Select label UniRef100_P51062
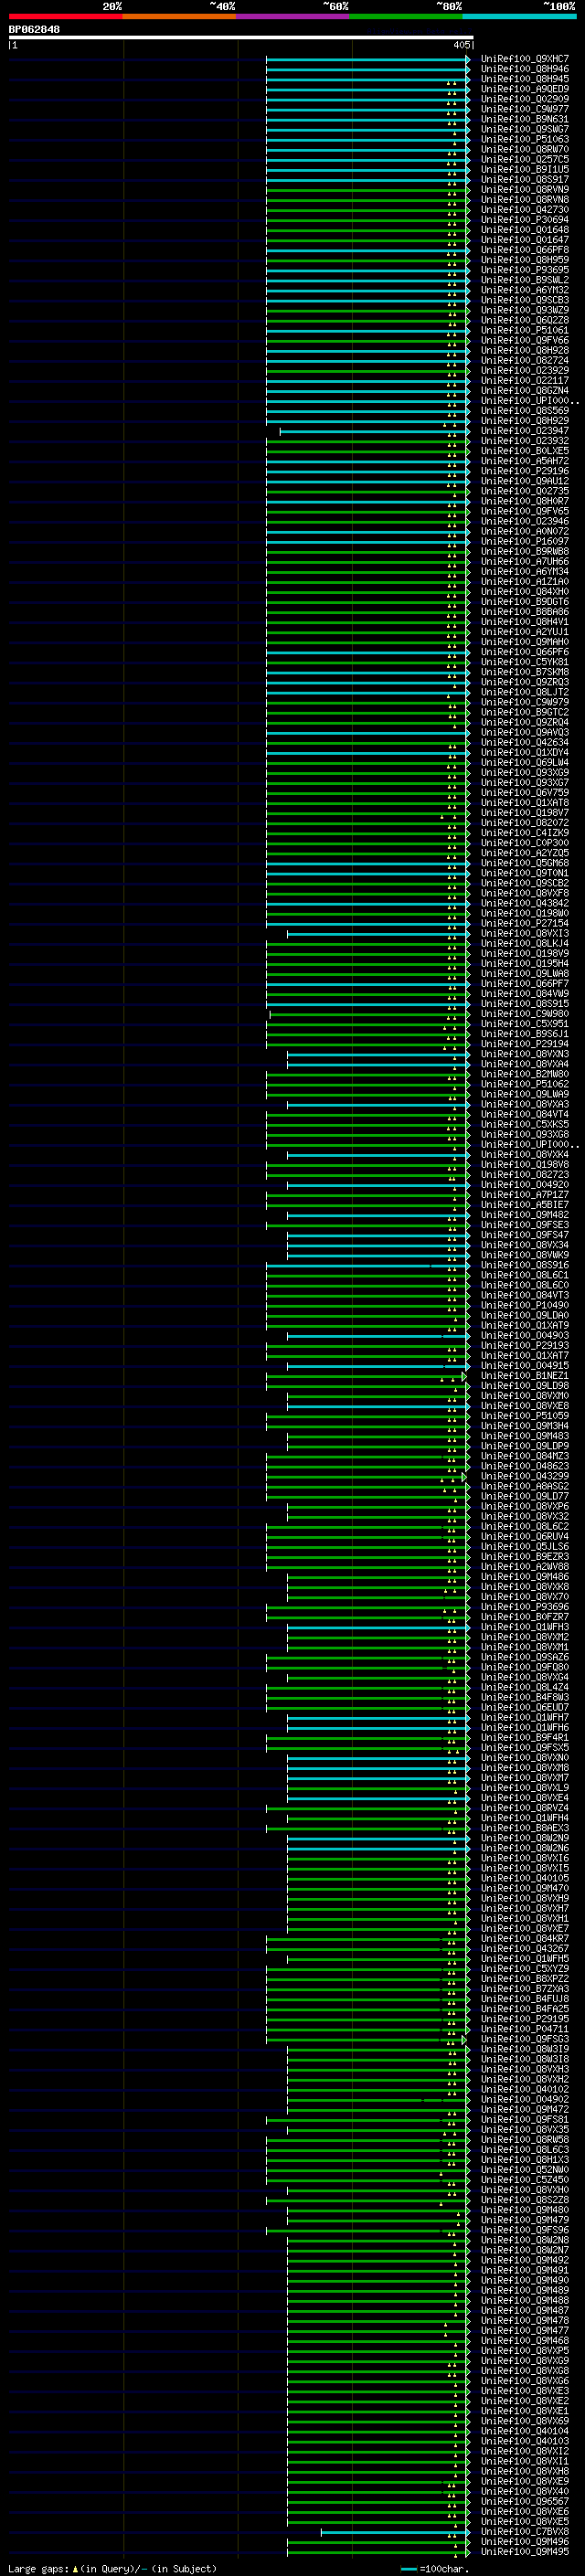Viewport: 585px width, 2576px height. (x=524, y=1084)
